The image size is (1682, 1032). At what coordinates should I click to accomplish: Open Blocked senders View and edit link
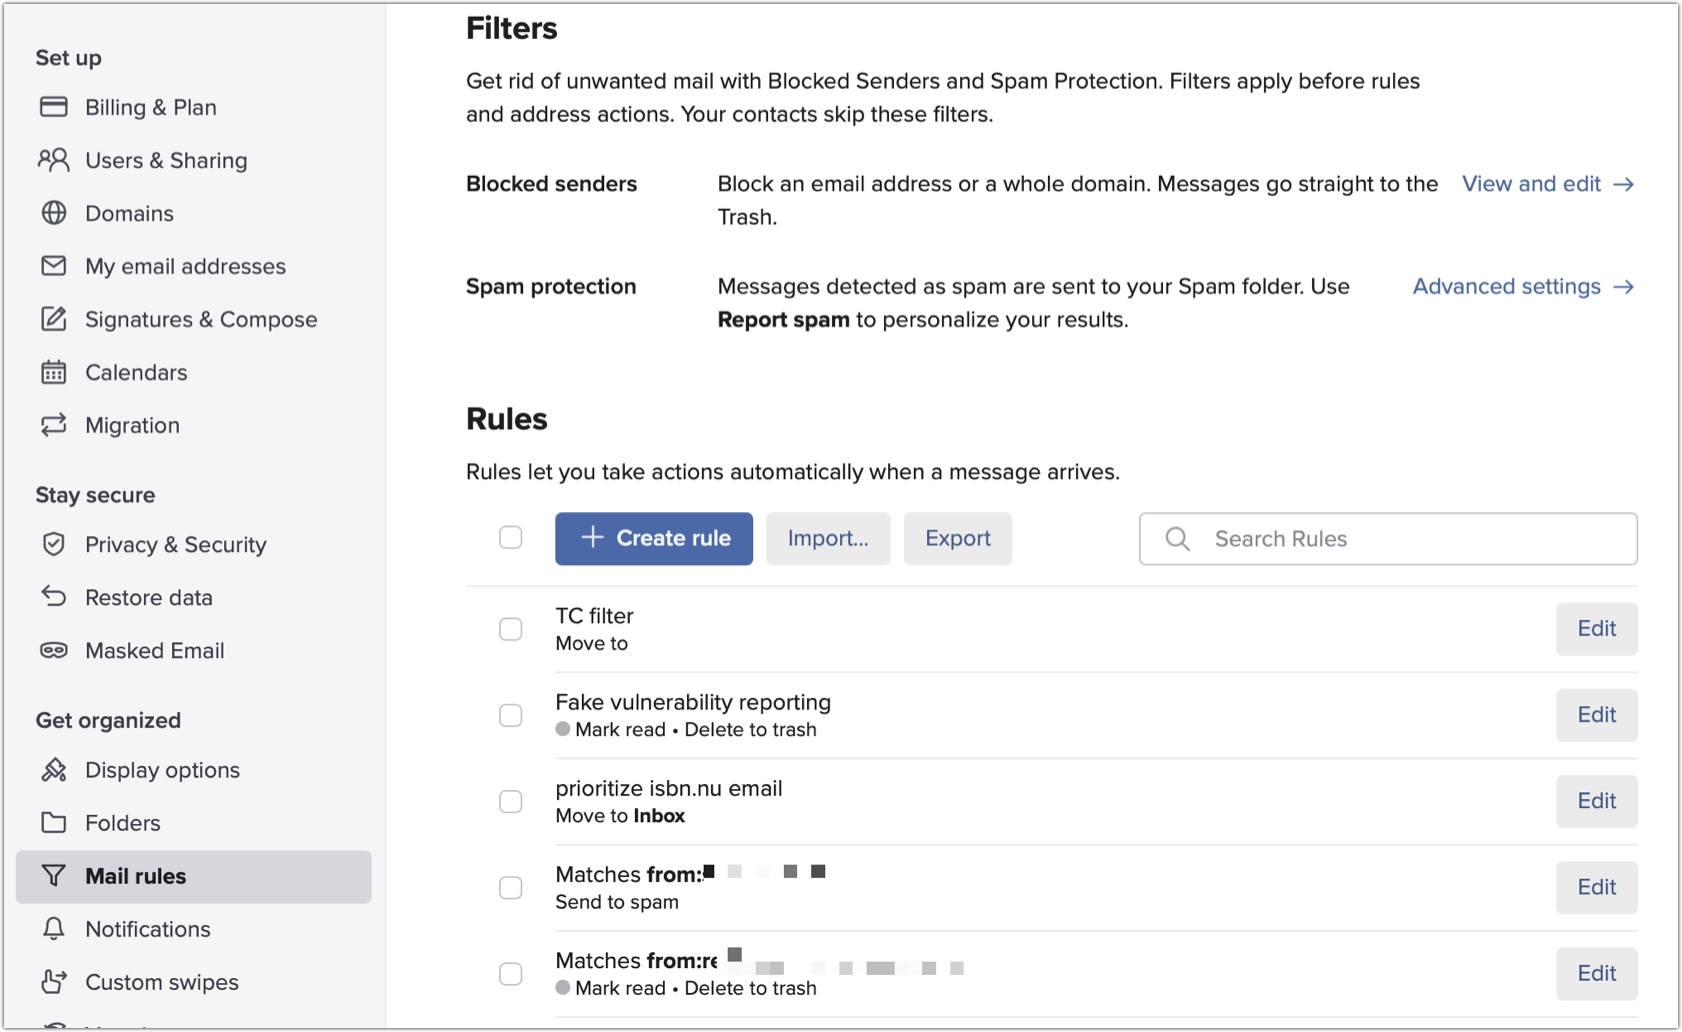tap(1547, 184)
